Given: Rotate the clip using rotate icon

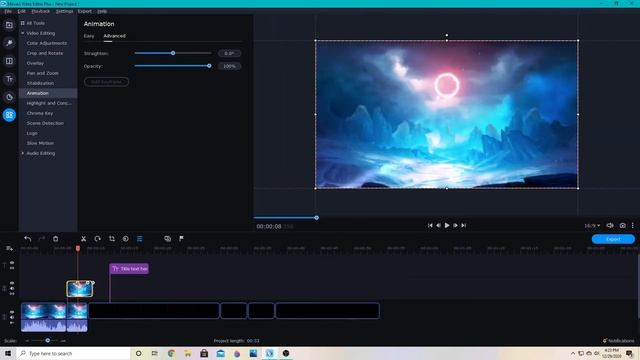Looking at the screenshot, I should click(98, 239).
